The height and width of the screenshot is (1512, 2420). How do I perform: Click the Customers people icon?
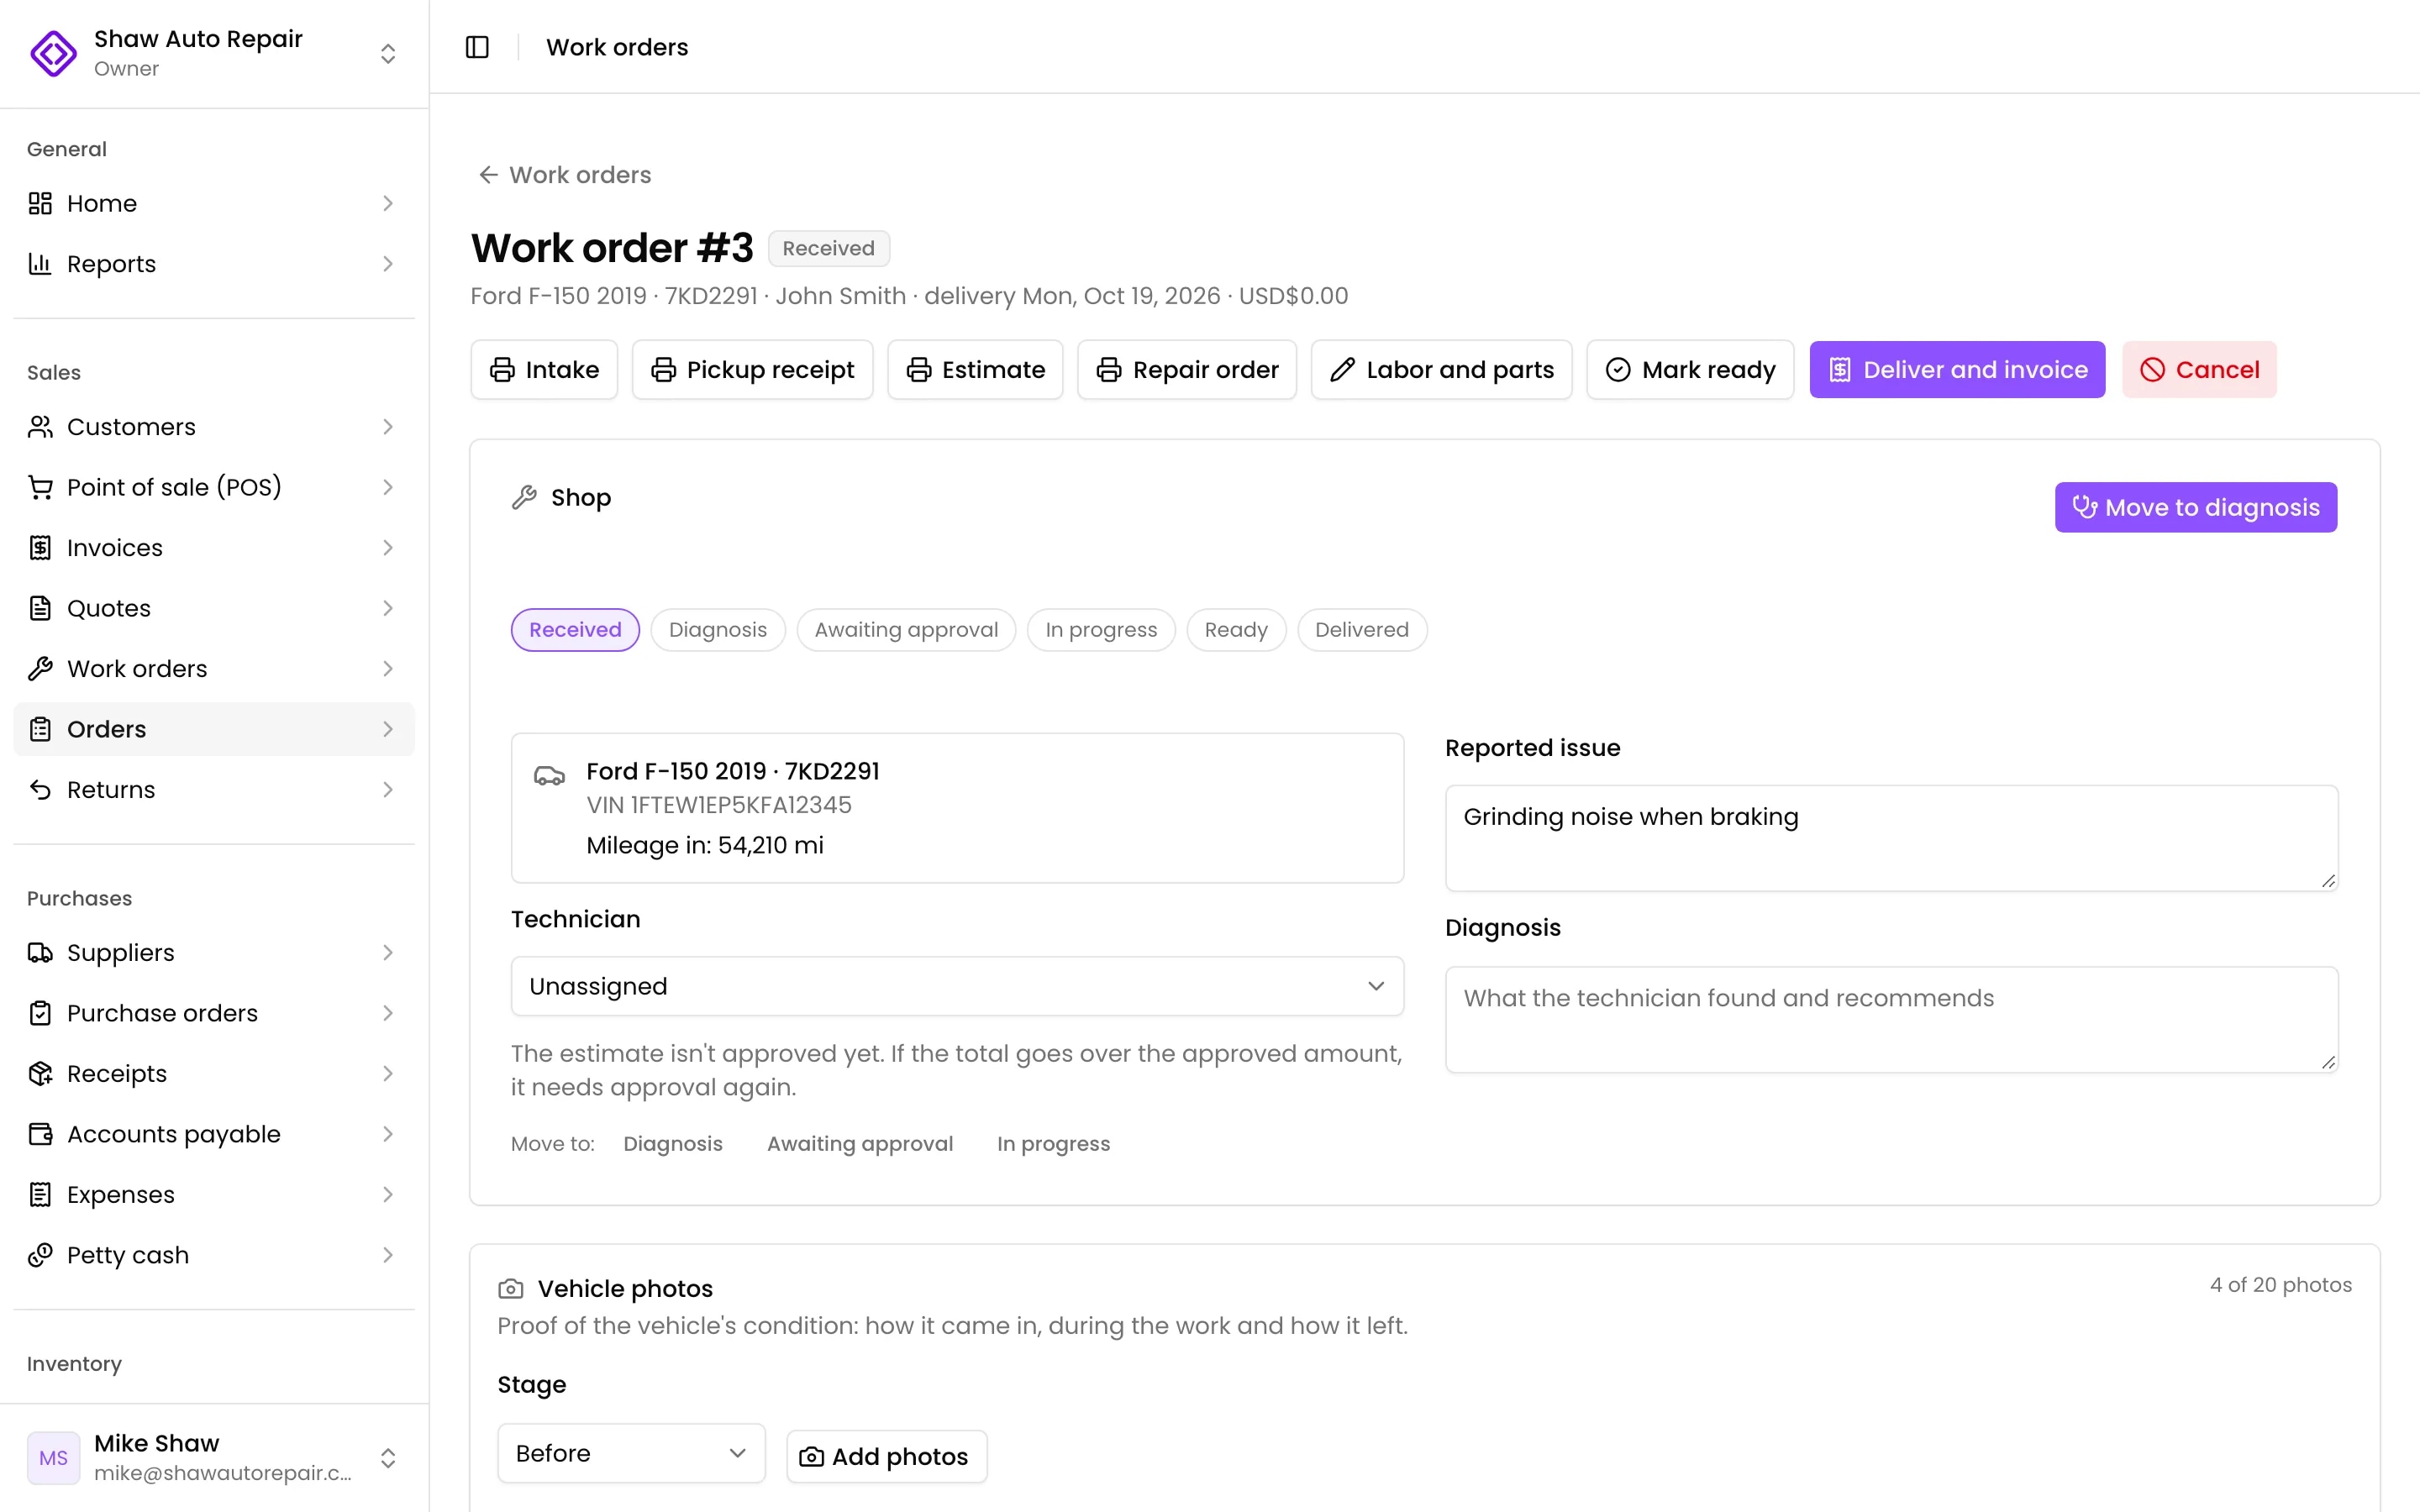coord(40,427)
